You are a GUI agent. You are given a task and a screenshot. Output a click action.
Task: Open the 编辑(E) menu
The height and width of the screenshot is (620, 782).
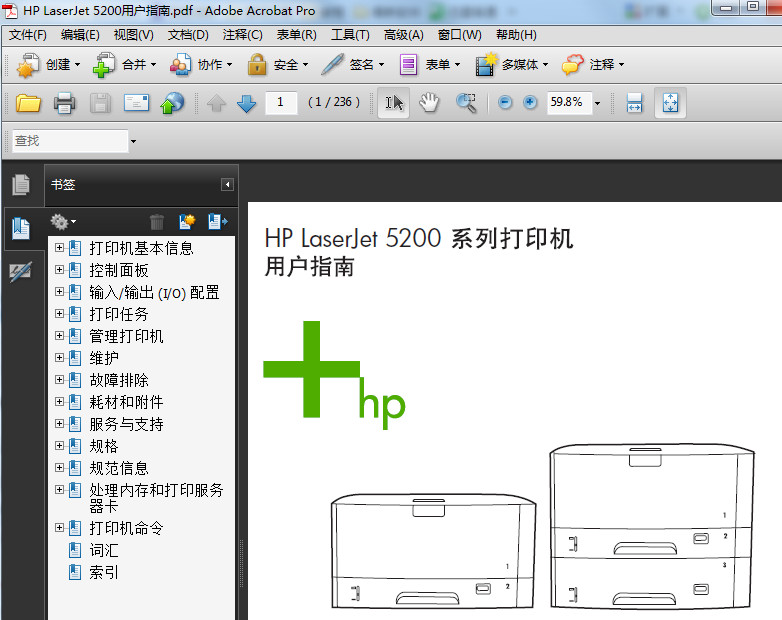click(x=80, y=35)
